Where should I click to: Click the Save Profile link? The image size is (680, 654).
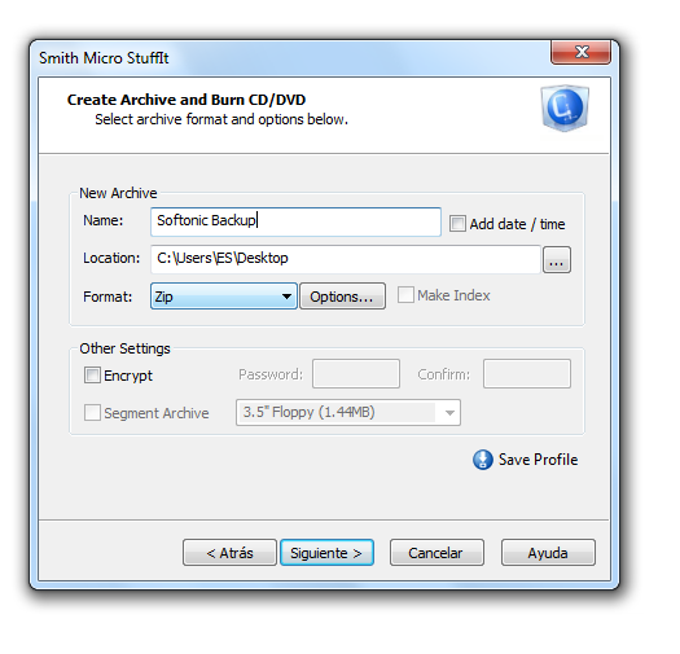(x=538, y=460)
